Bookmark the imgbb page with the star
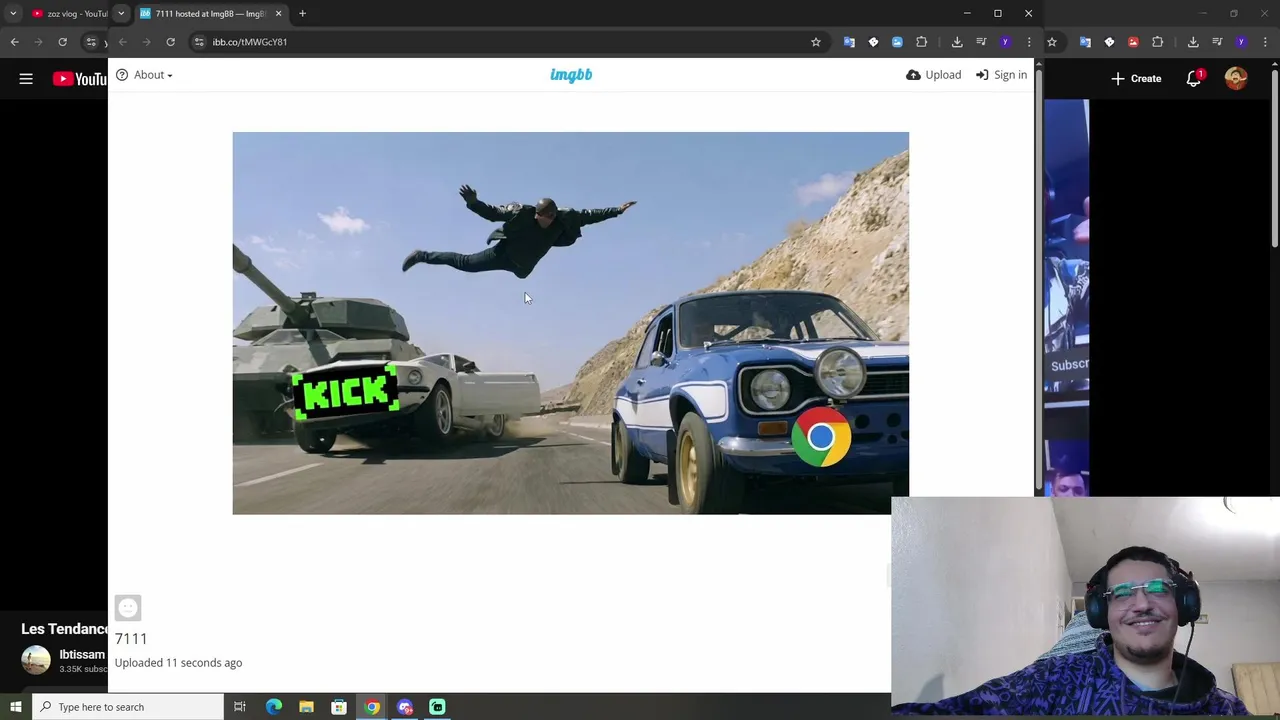Screen dimensions: 1280x720 (816, 42)
